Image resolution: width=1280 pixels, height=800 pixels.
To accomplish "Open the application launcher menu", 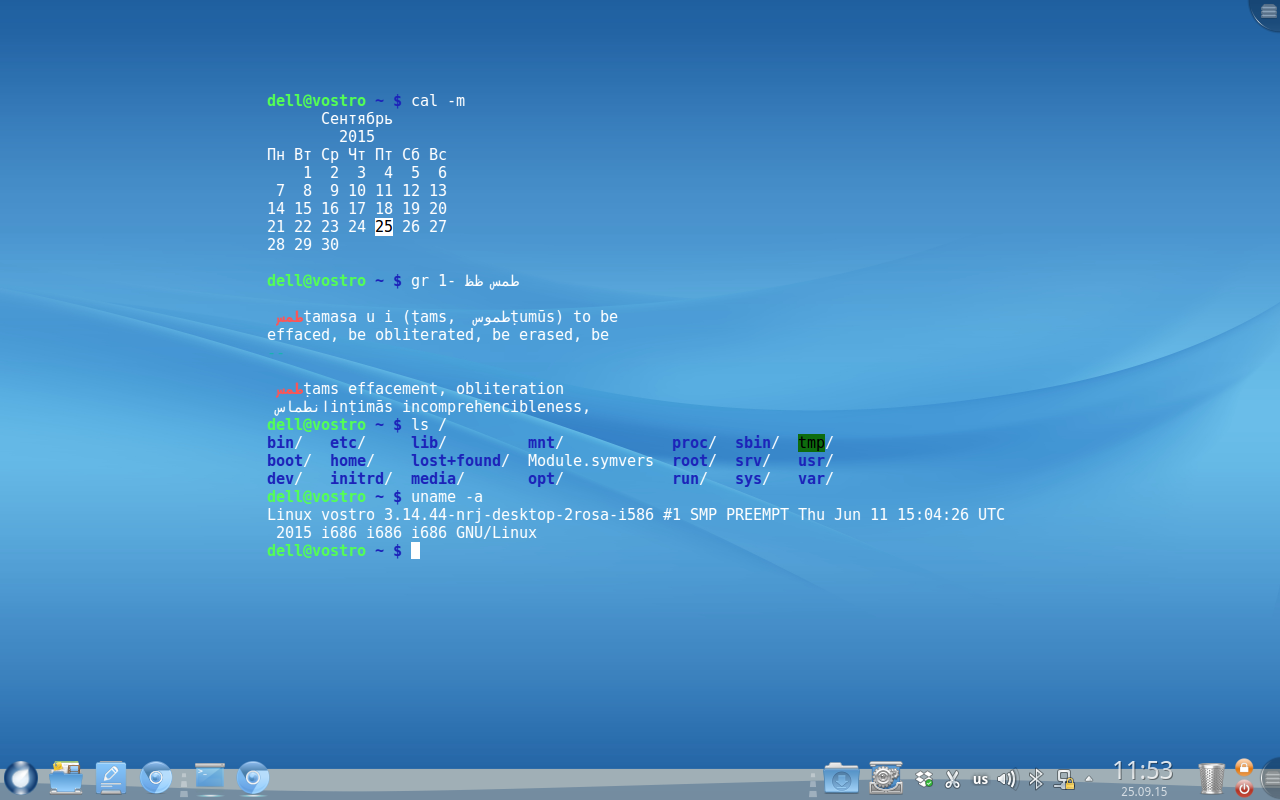I will click(20, 777).
